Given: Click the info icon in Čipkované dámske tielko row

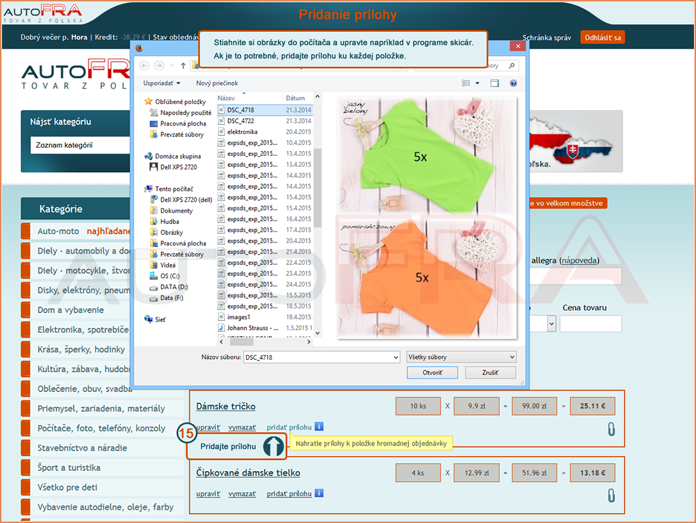Looking at the screenshot, I should point(319,493).
